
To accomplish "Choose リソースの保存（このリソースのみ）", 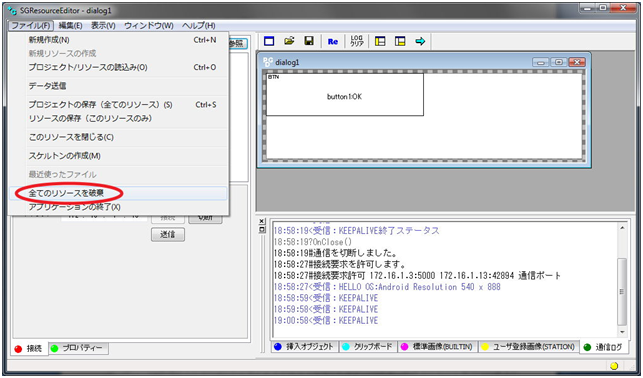I will pyautogui.click(x=118, y=118).
